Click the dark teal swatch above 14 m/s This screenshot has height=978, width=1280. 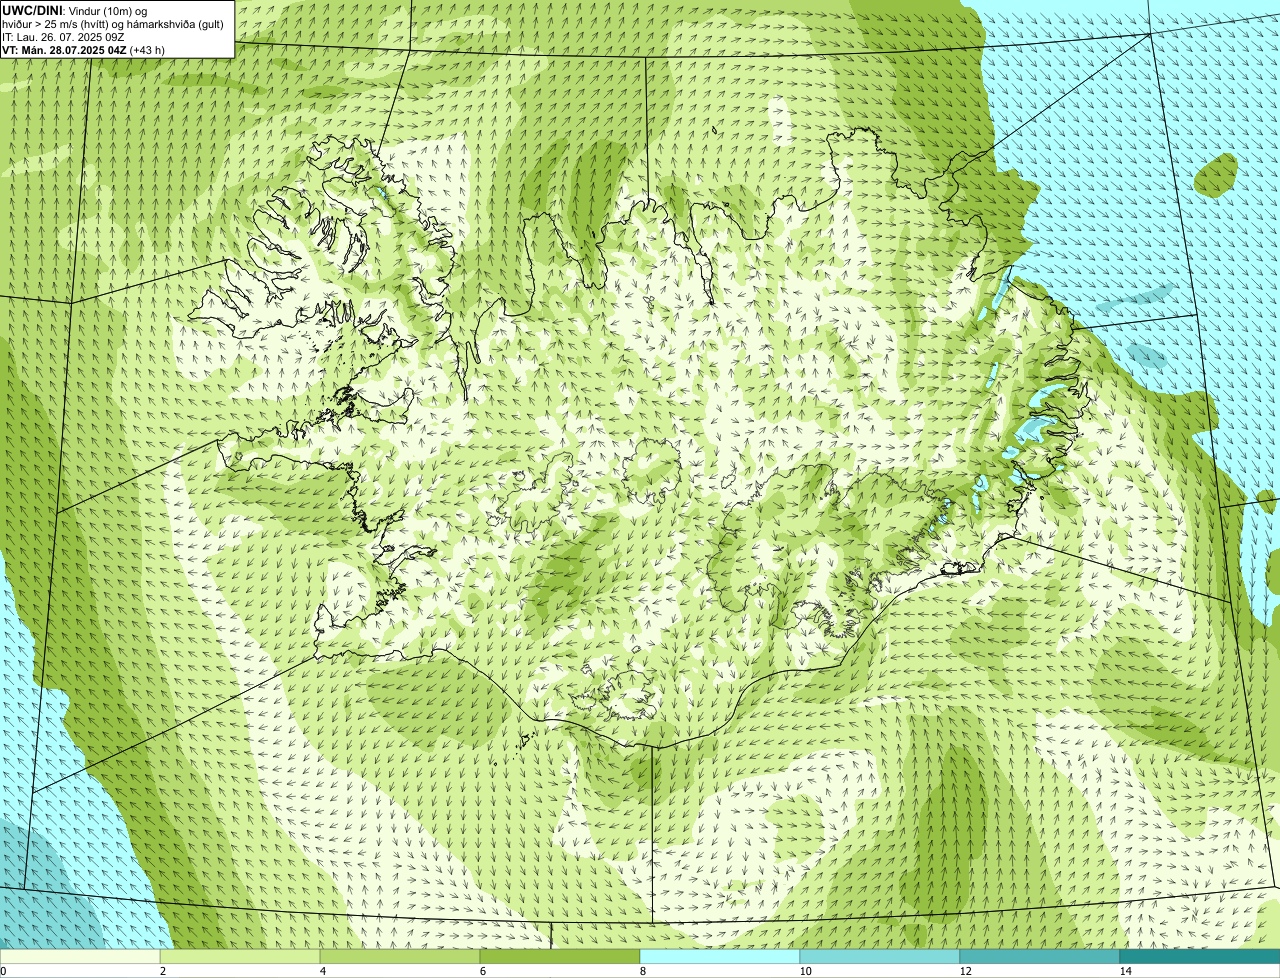pos(1200,956)
